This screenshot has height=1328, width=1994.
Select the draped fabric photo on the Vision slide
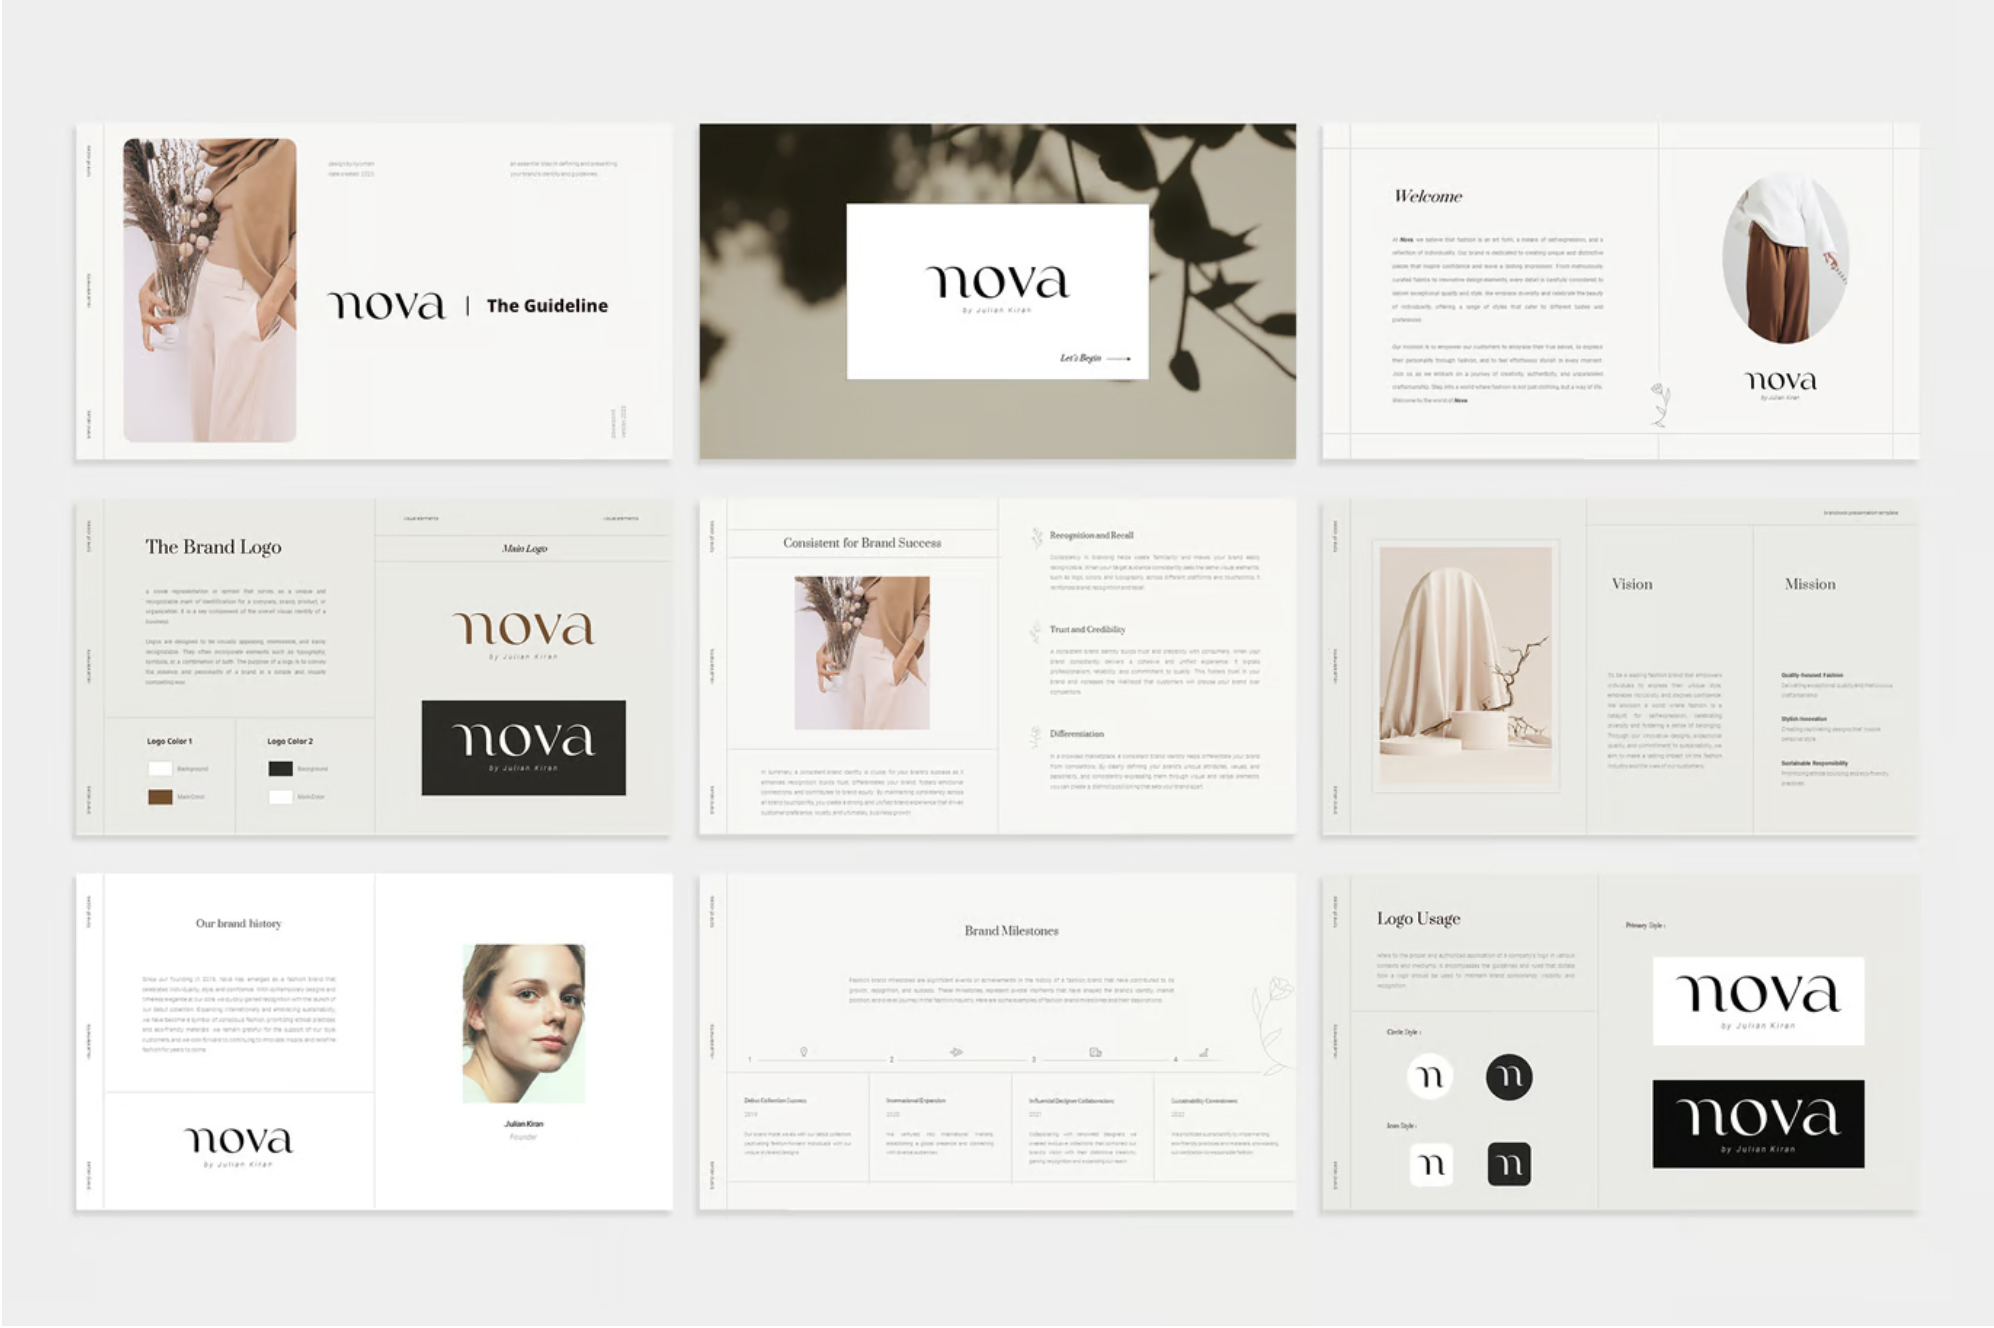[x=1466, y=665]
